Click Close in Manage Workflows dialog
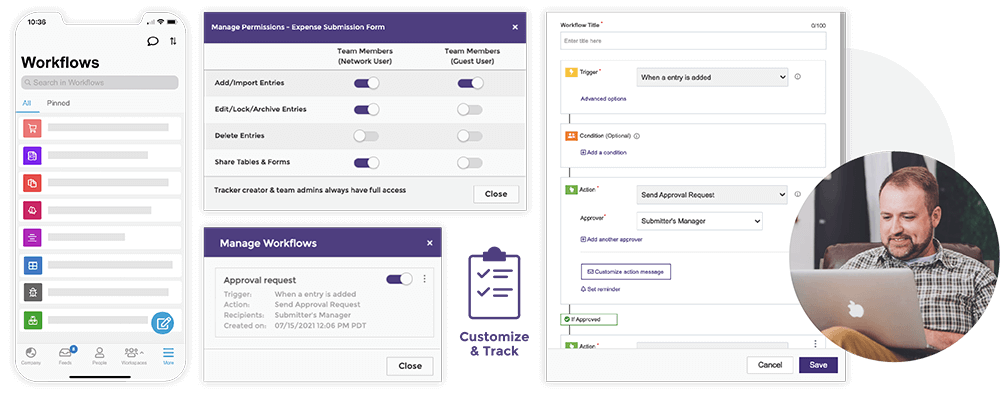This screenshot has width=1000, height=394. coord(410,366)
